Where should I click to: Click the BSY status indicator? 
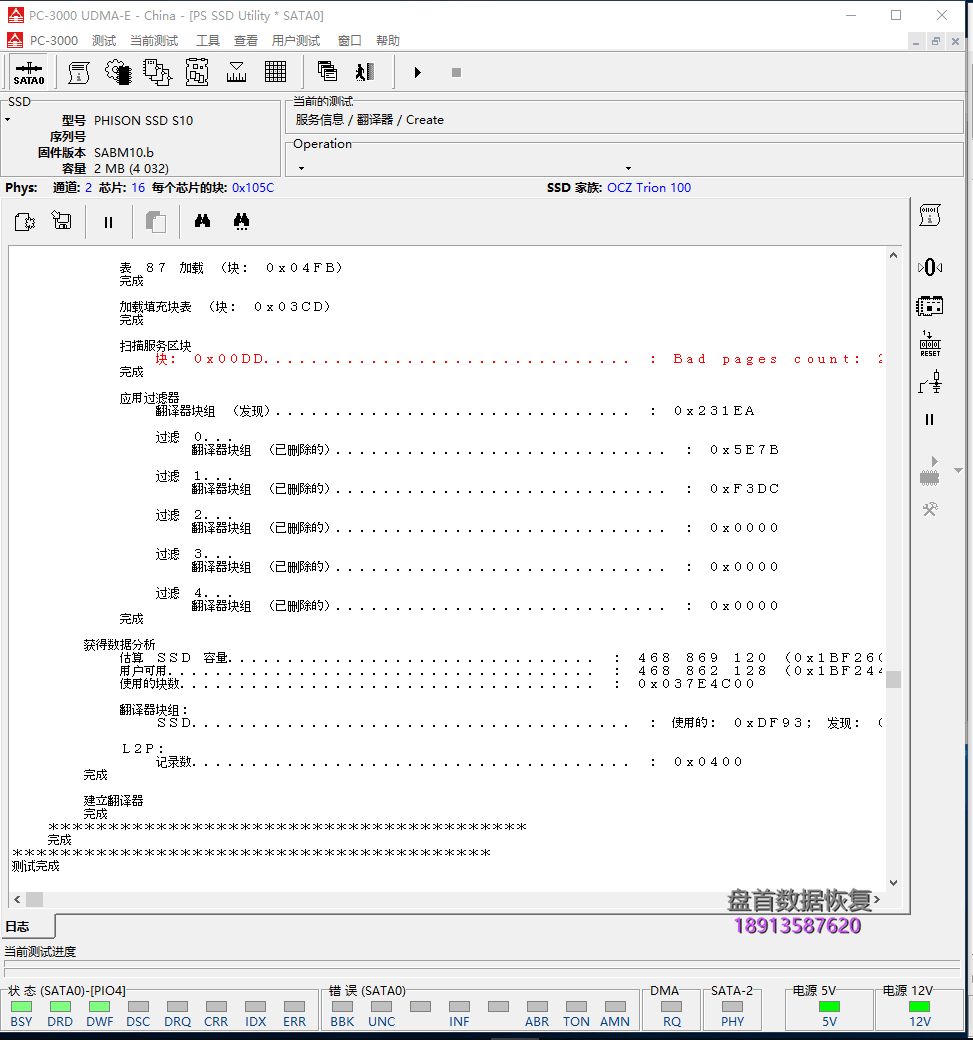21,1007
